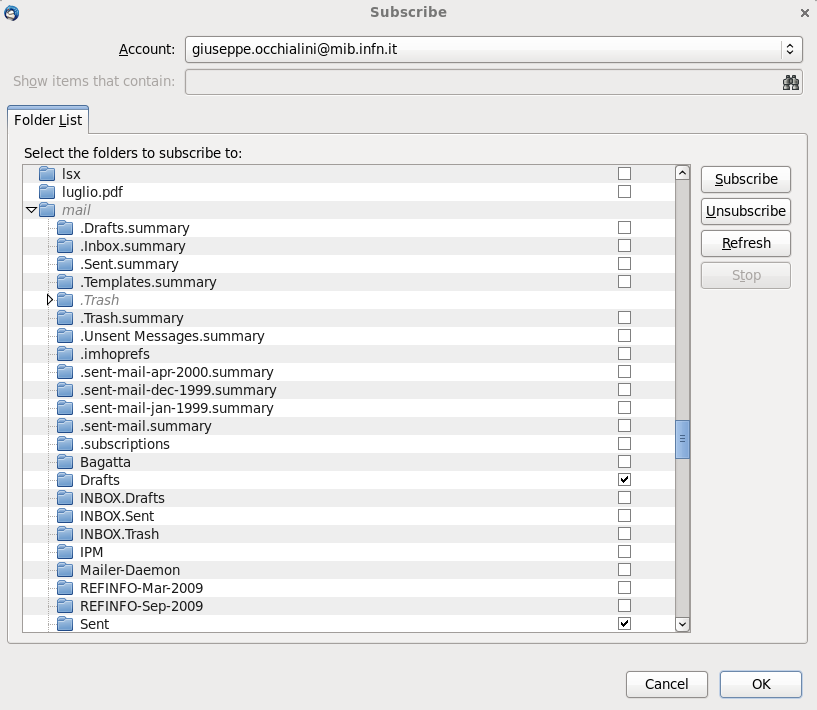The width and height of the screenshot is (817, 710).
Task: Select the INBOX.Sent folder row
Action: (349, 516)
